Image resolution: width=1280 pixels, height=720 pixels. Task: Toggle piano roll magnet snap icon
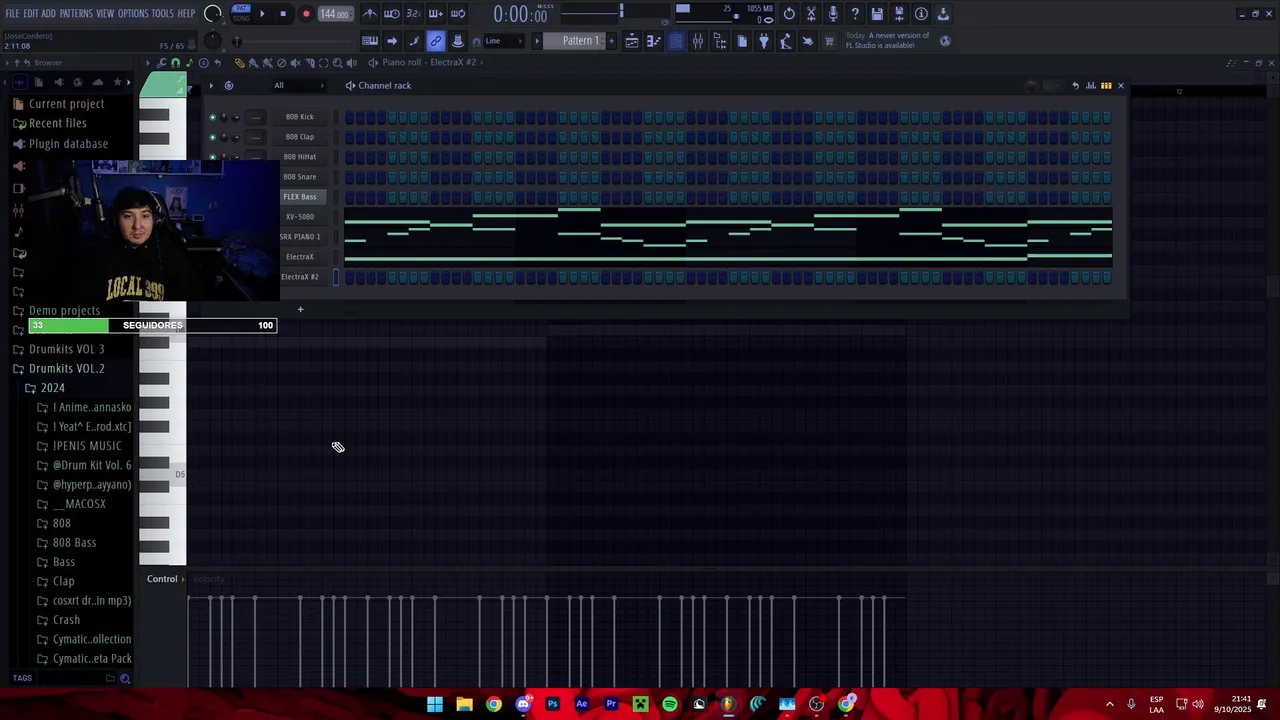click(x=175, y=63)
